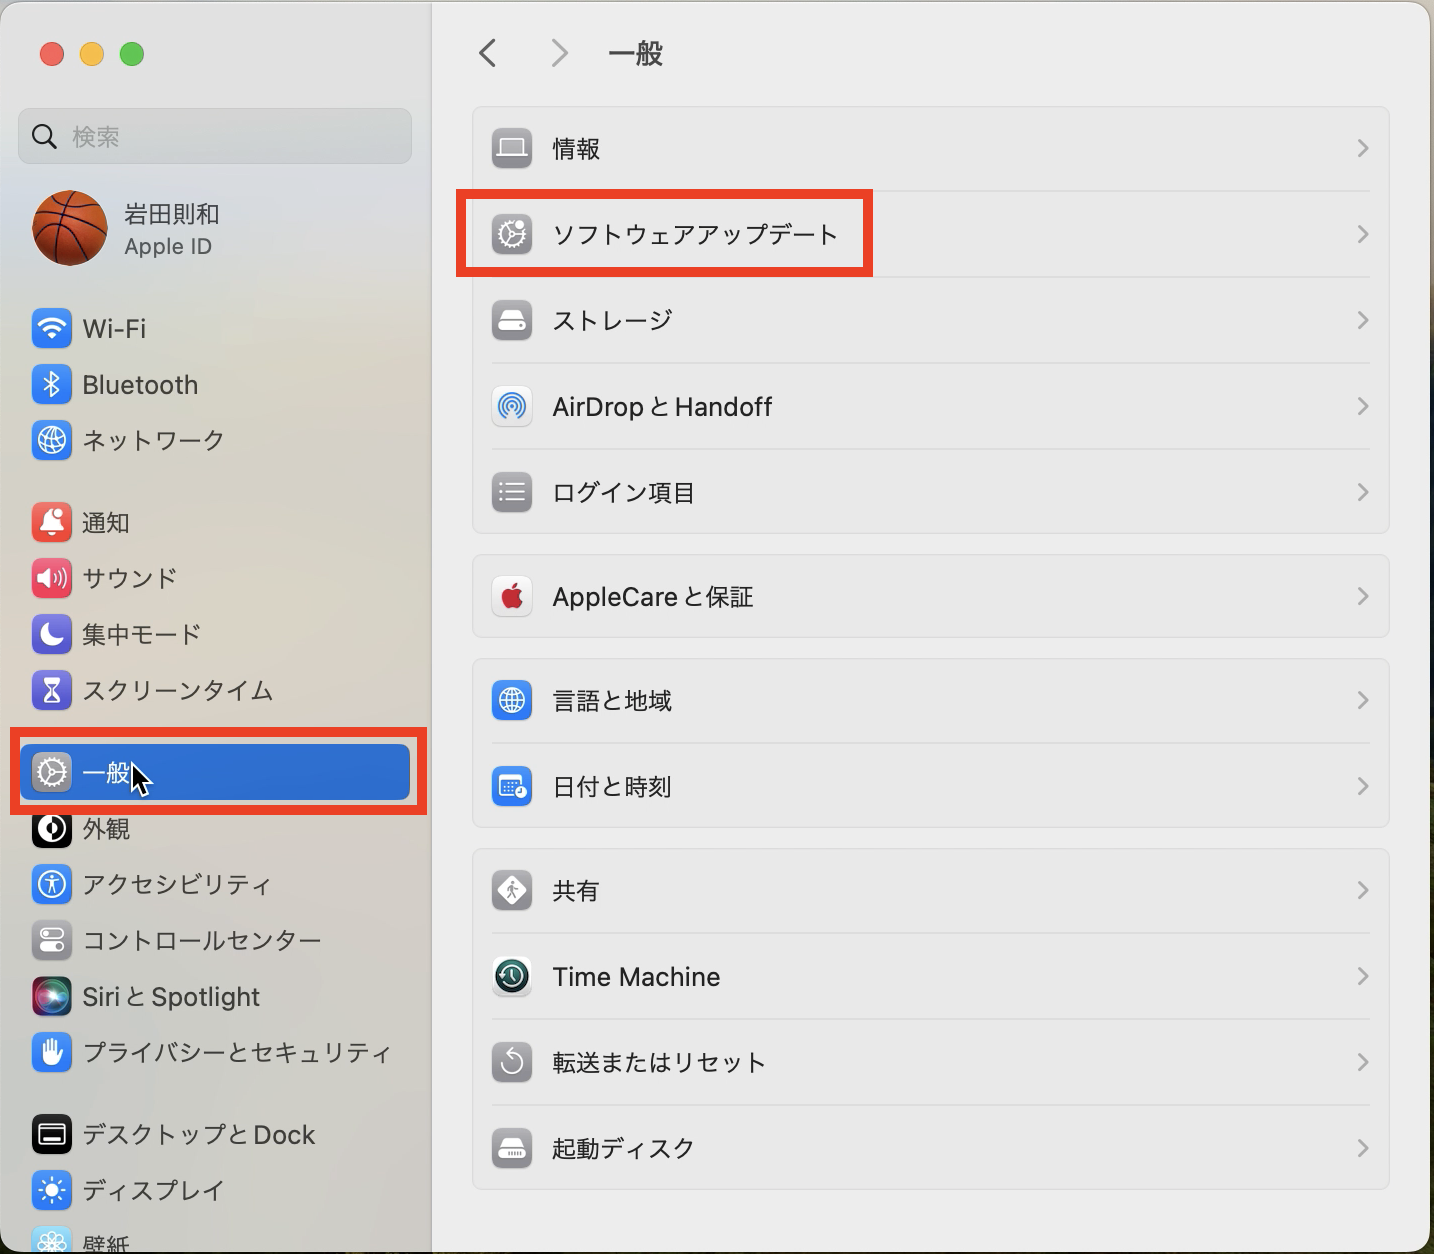
Task: Expand the AirDrop と Handoff chevron
Action: click(x=1362, y=406)
